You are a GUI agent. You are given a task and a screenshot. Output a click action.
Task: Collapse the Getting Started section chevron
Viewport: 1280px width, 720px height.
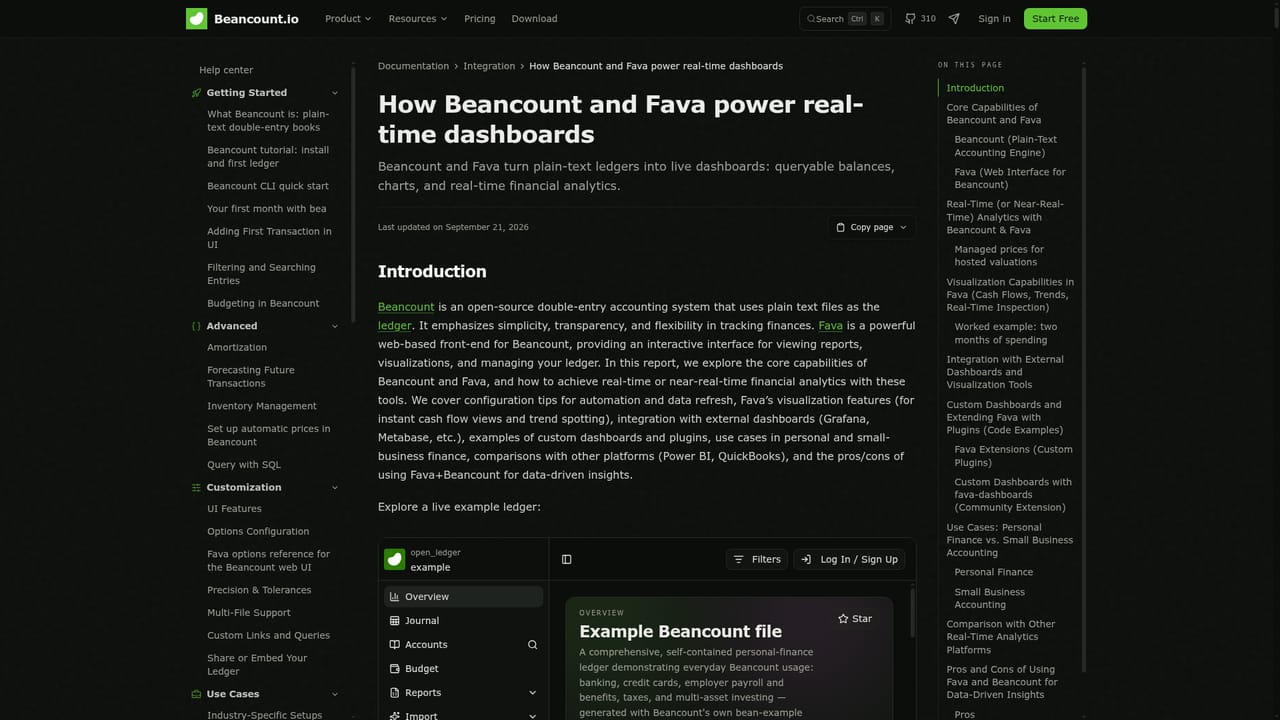point(335,93)
